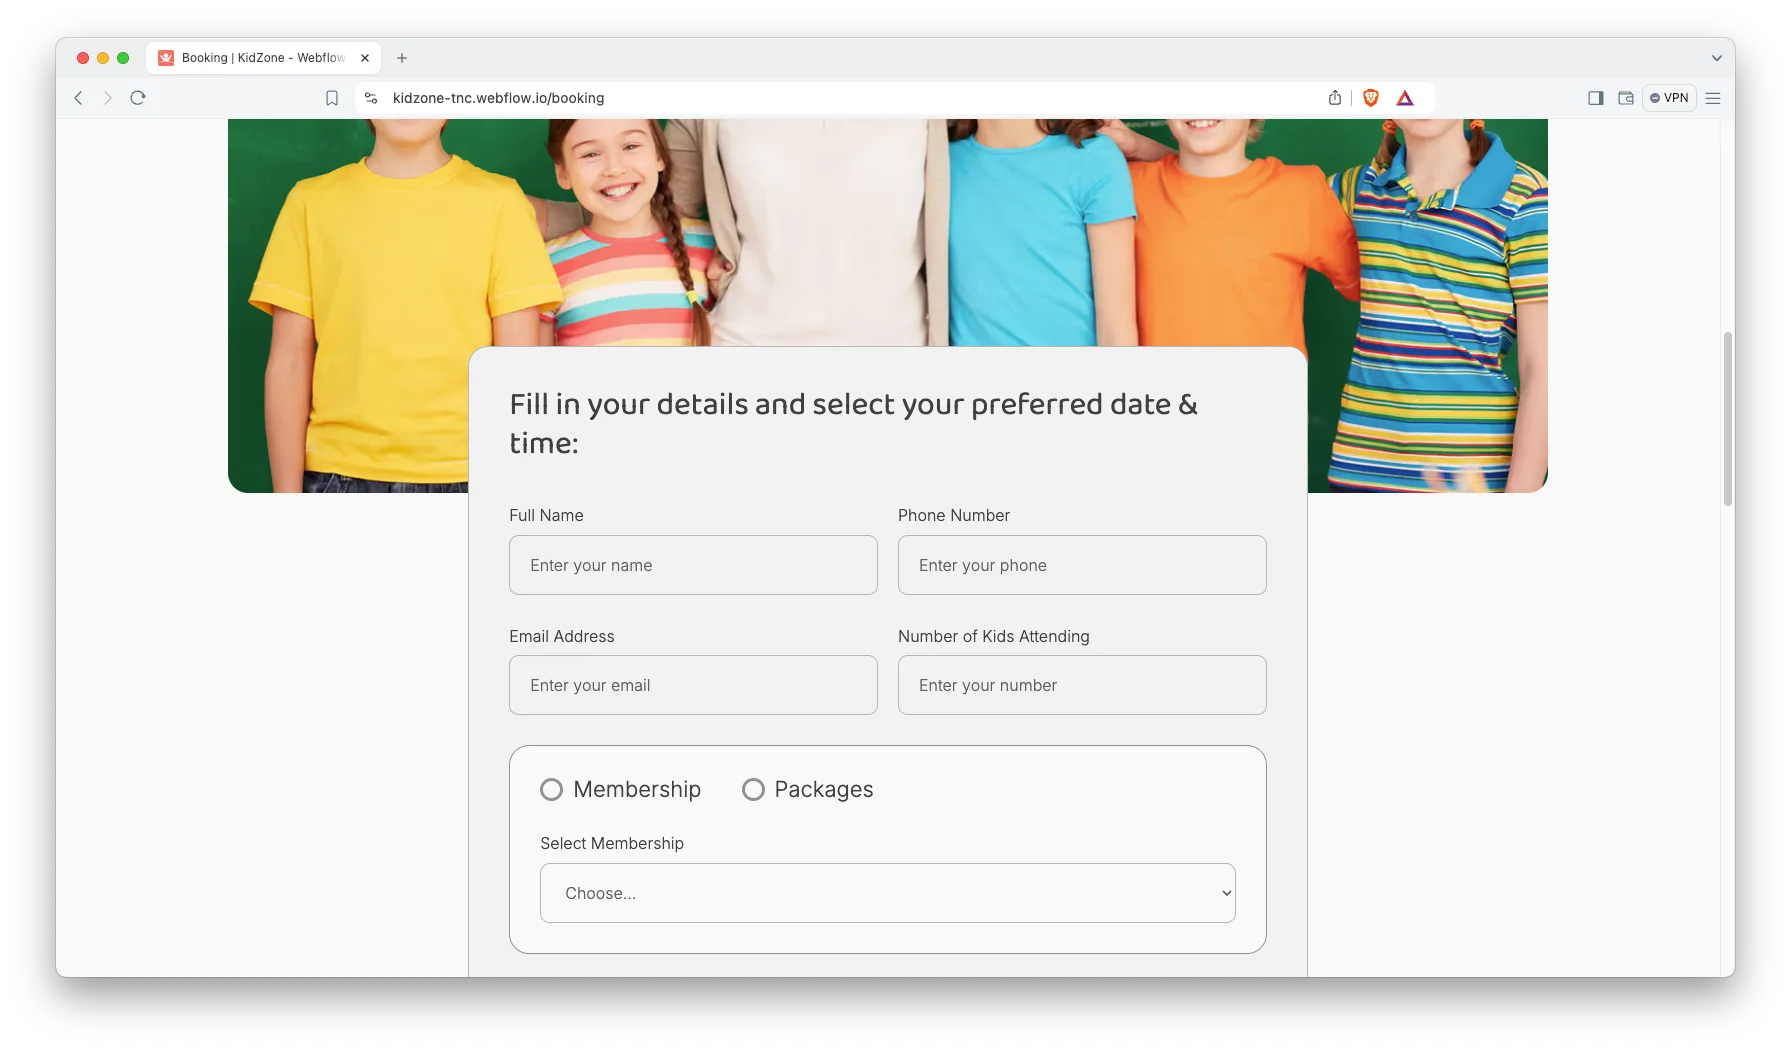The height and width of the screenshot is (1051, 1791).
Task: Select the Membership radio button
Action: pyautogui.click(x=551, y=790)
